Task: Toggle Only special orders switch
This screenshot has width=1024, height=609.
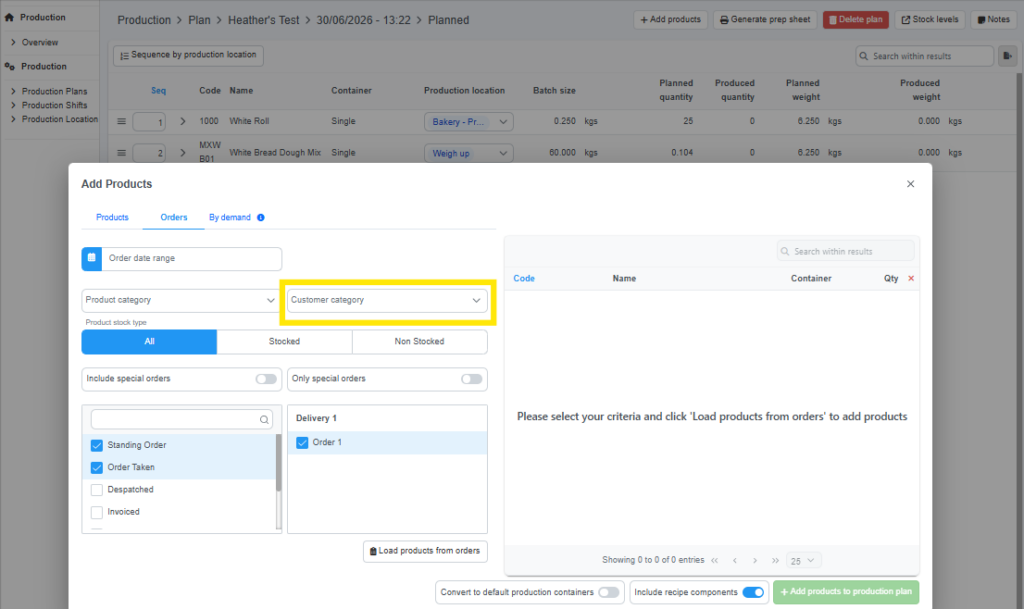Action: tap(472, 379)
